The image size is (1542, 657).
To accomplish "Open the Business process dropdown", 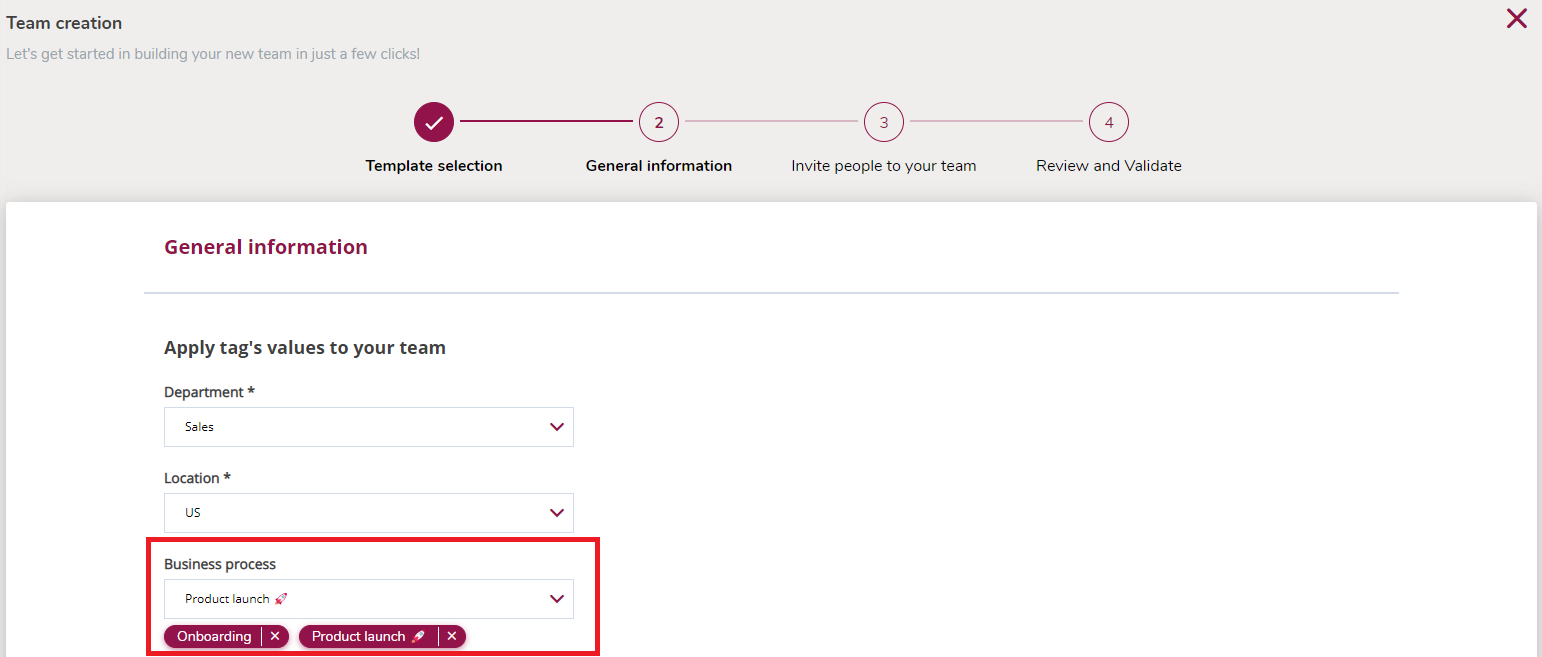I will 369,599.
